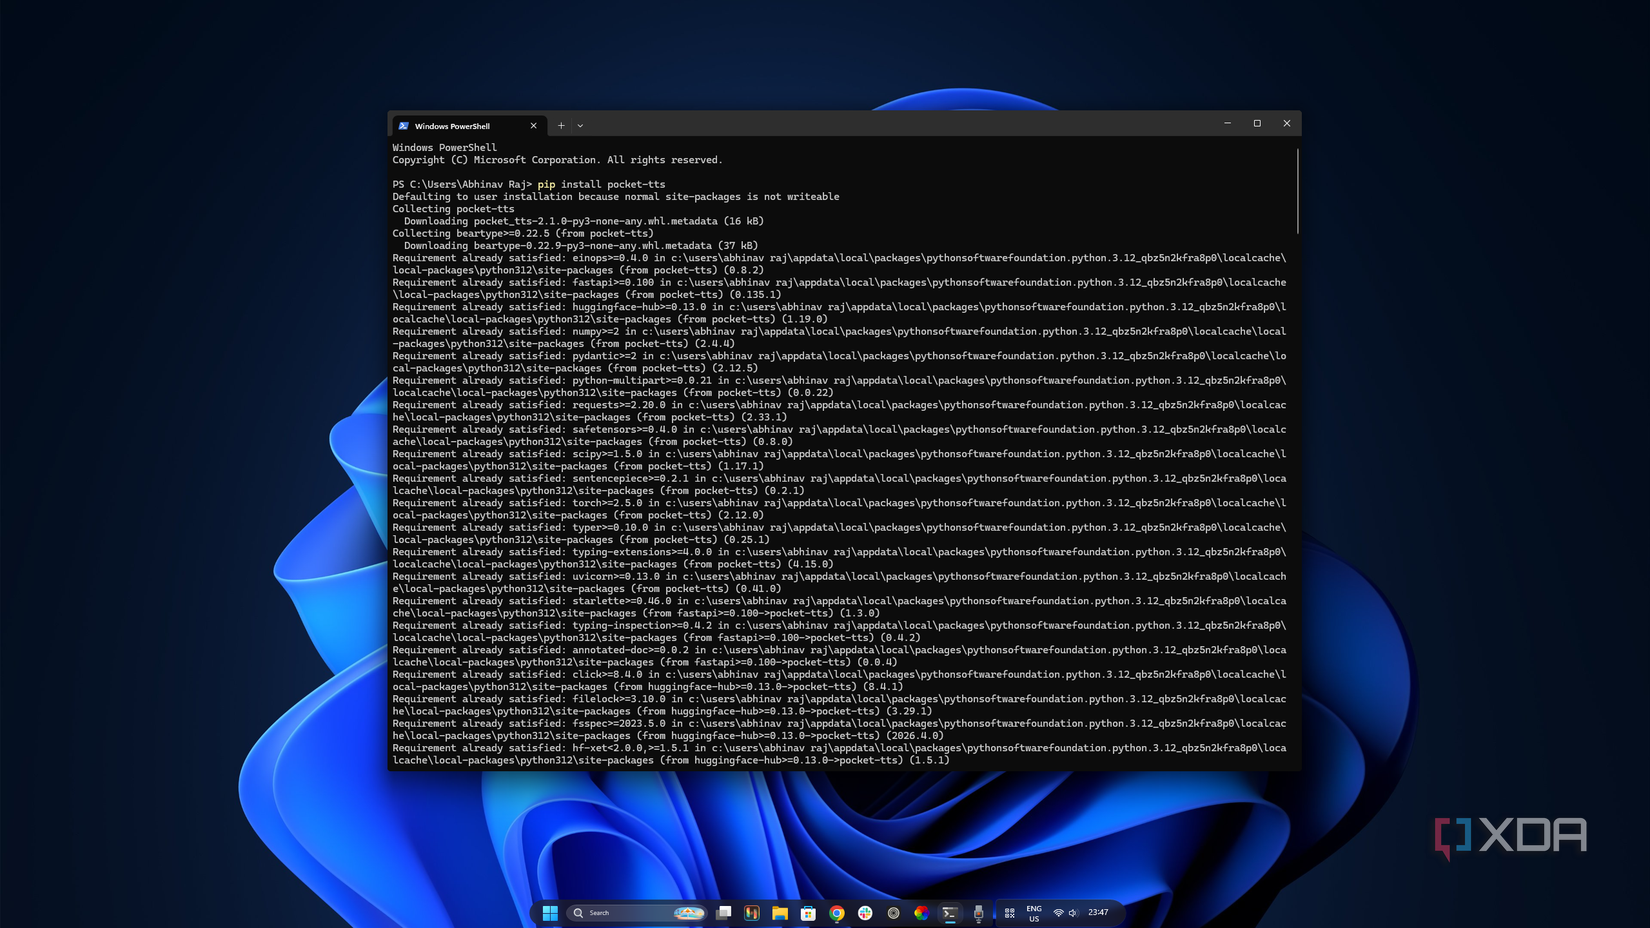The width and height of the screenshot is (1650, 928).
Task: Open a new terminal tab
Action: [561, 126]
